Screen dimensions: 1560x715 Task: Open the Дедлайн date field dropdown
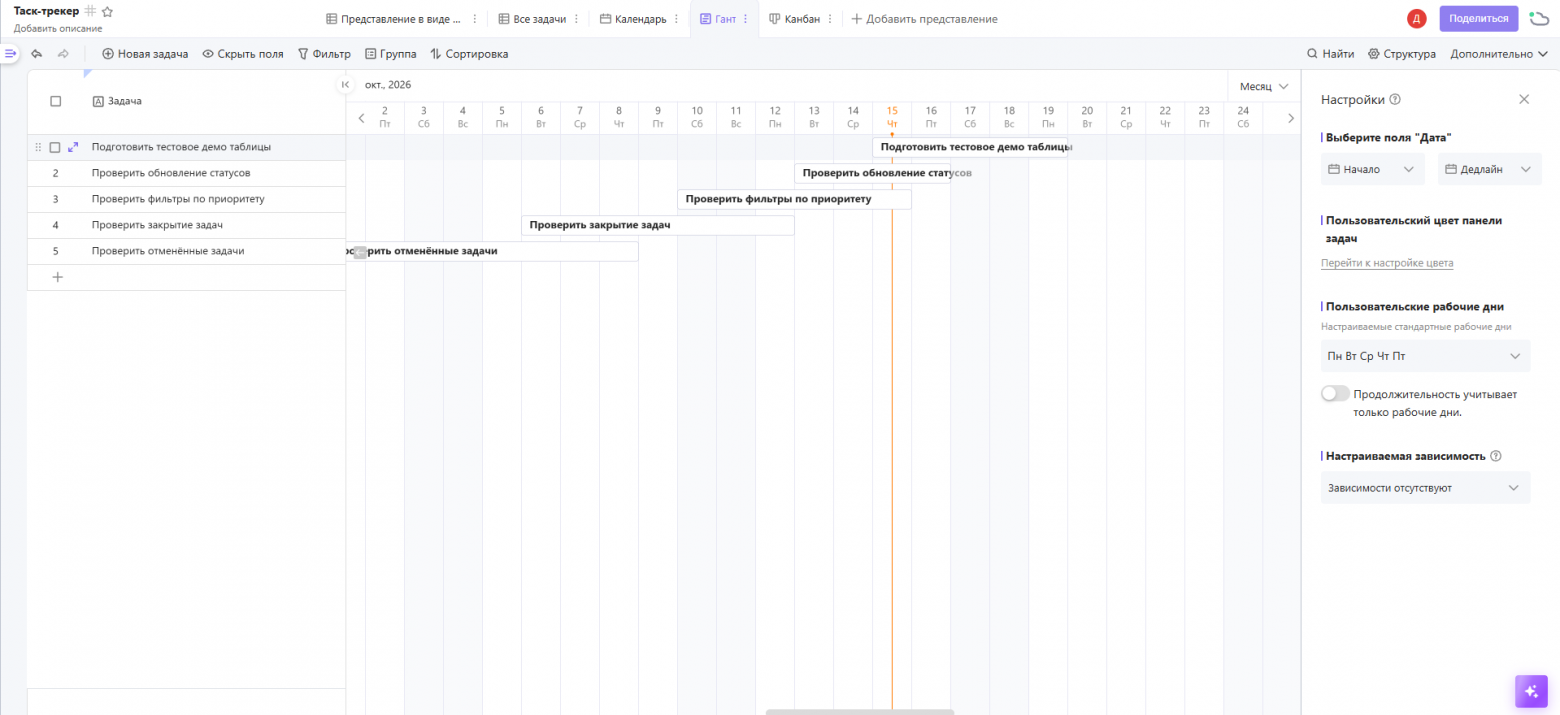(1490, 169)
